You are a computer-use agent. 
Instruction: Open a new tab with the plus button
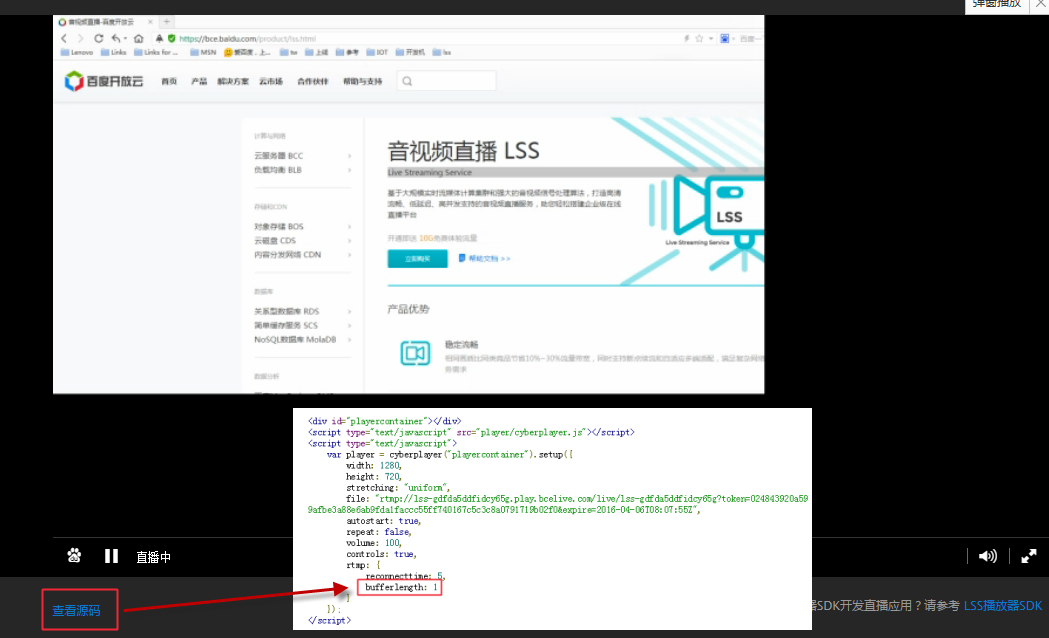click(167, 22)
